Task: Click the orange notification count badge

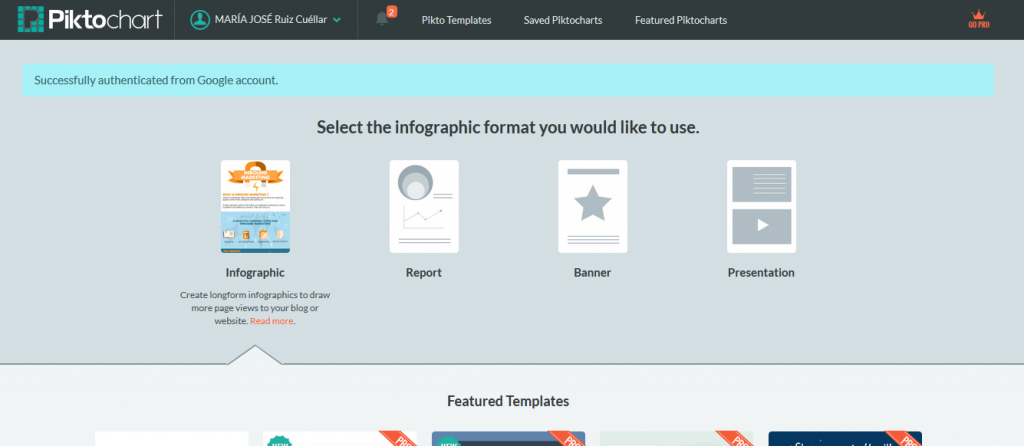Action: pos(391,11)
